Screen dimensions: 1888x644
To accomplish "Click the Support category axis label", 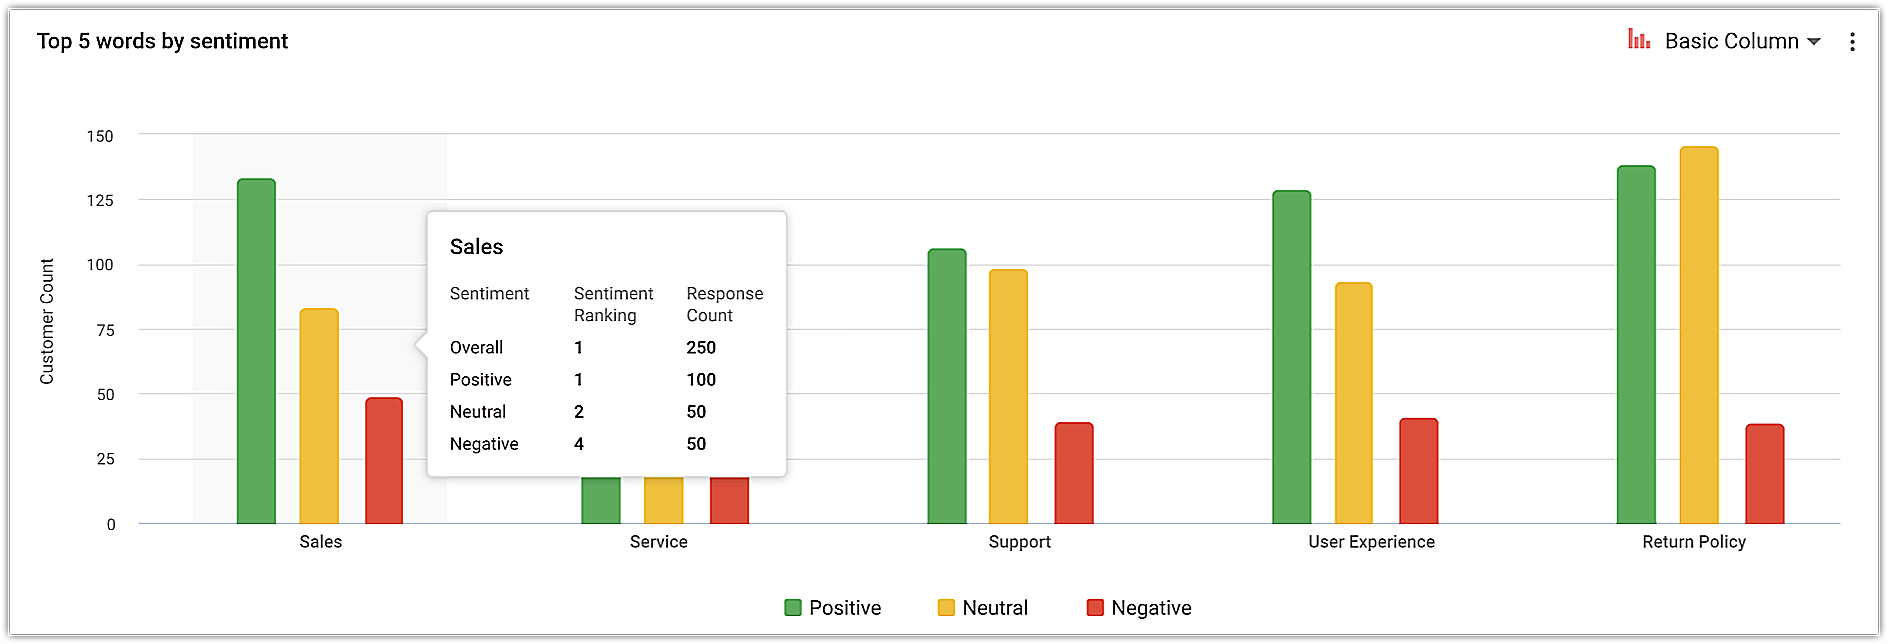I will [1019, 542].
